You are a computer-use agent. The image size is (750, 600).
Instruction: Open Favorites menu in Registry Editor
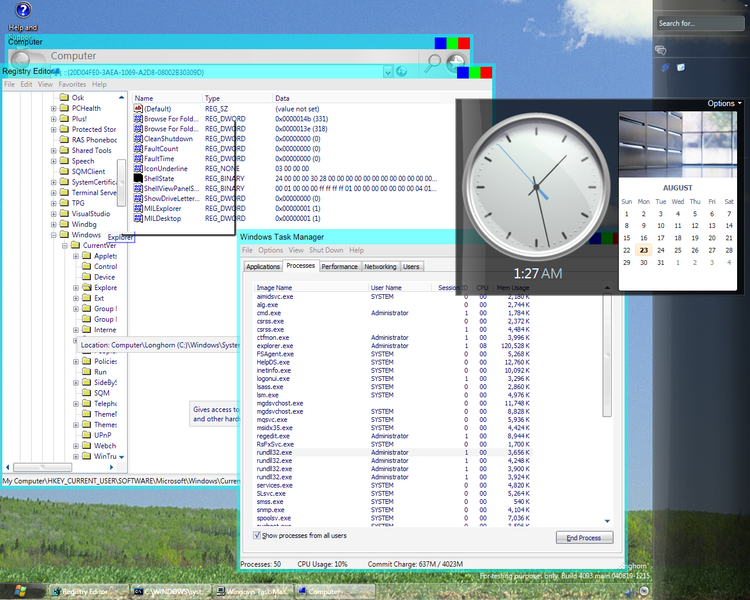coord(72,85)
